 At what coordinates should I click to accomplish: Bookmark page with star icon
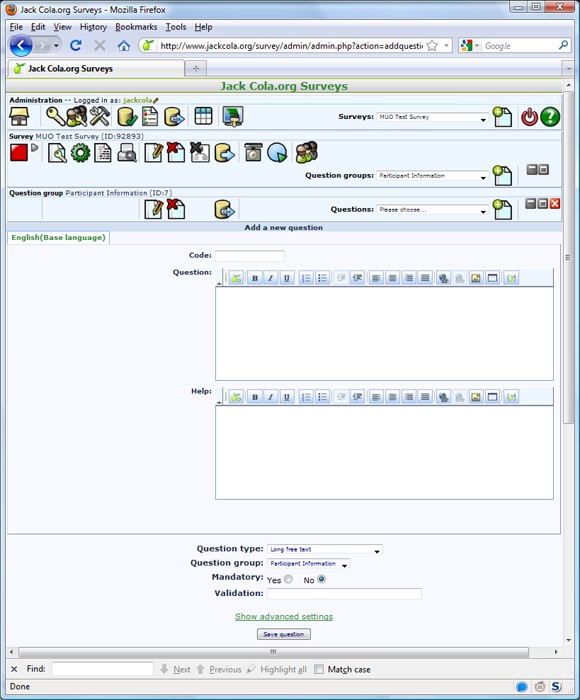click(432, 46)
